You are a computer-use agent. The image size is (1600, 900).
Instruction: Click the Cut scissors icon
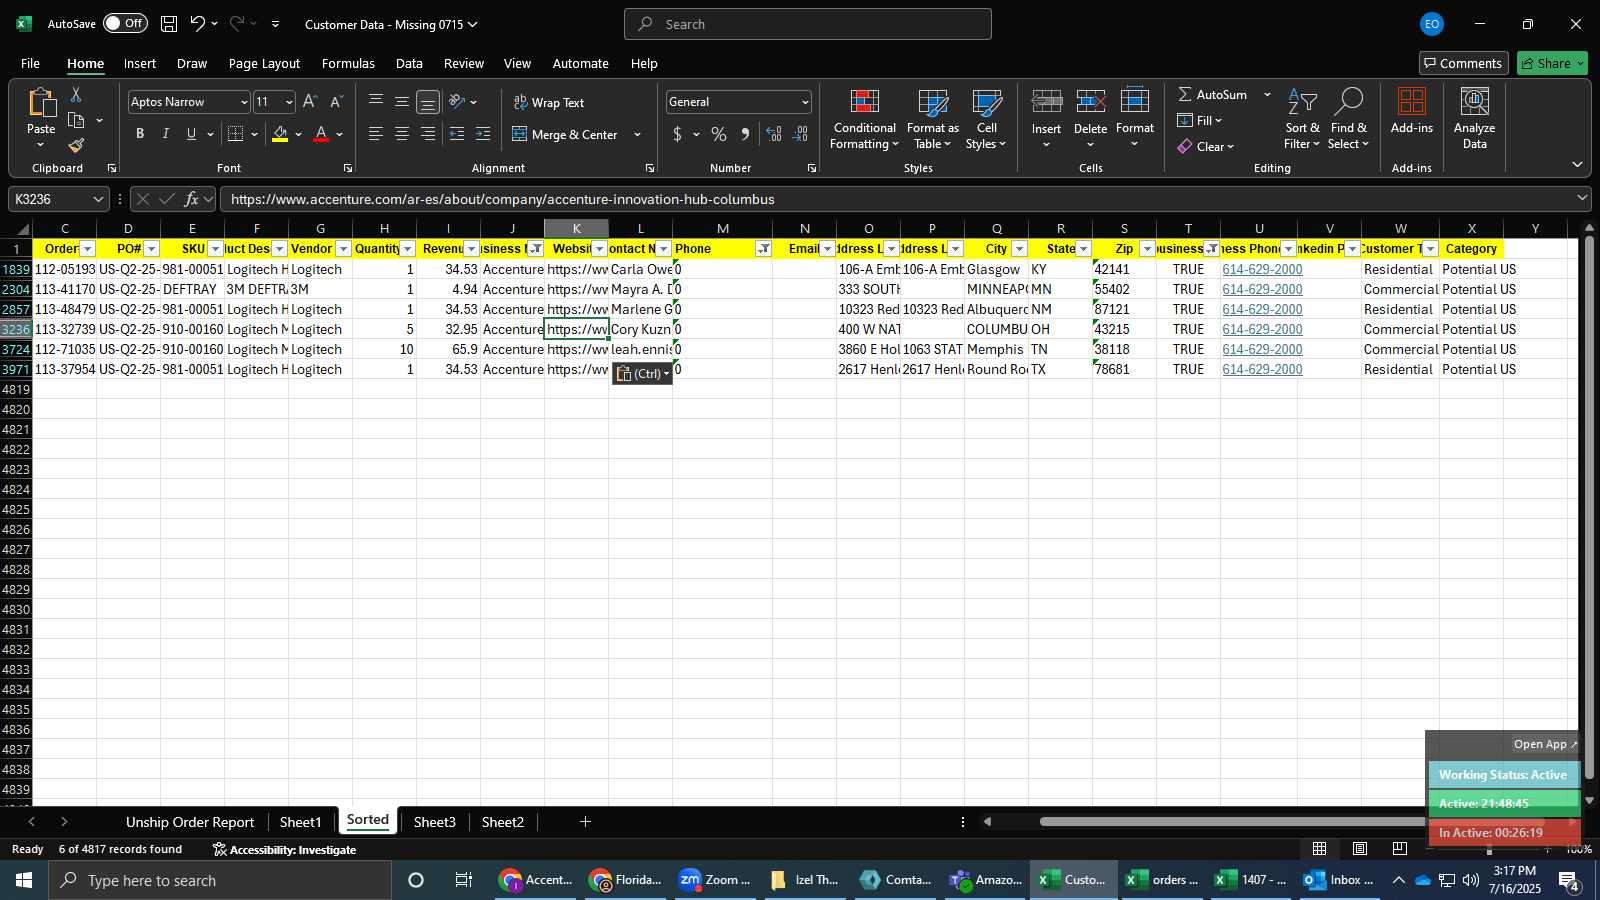pyautogui.click(x=76, y=94)
